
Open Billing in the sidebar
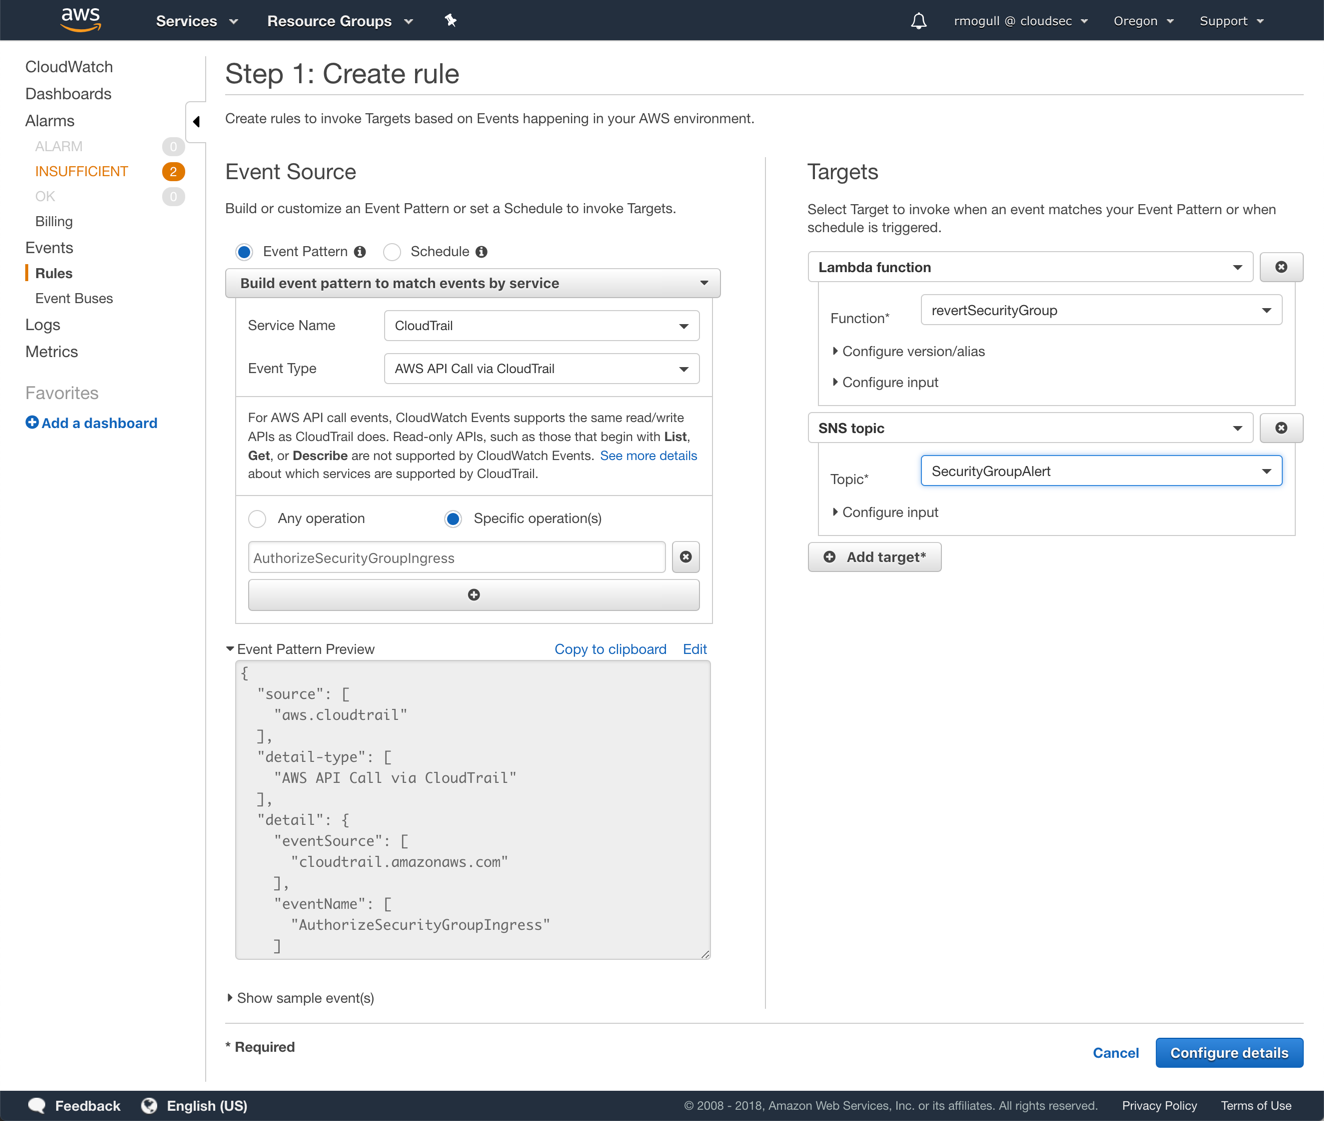(x=54, y=221)
